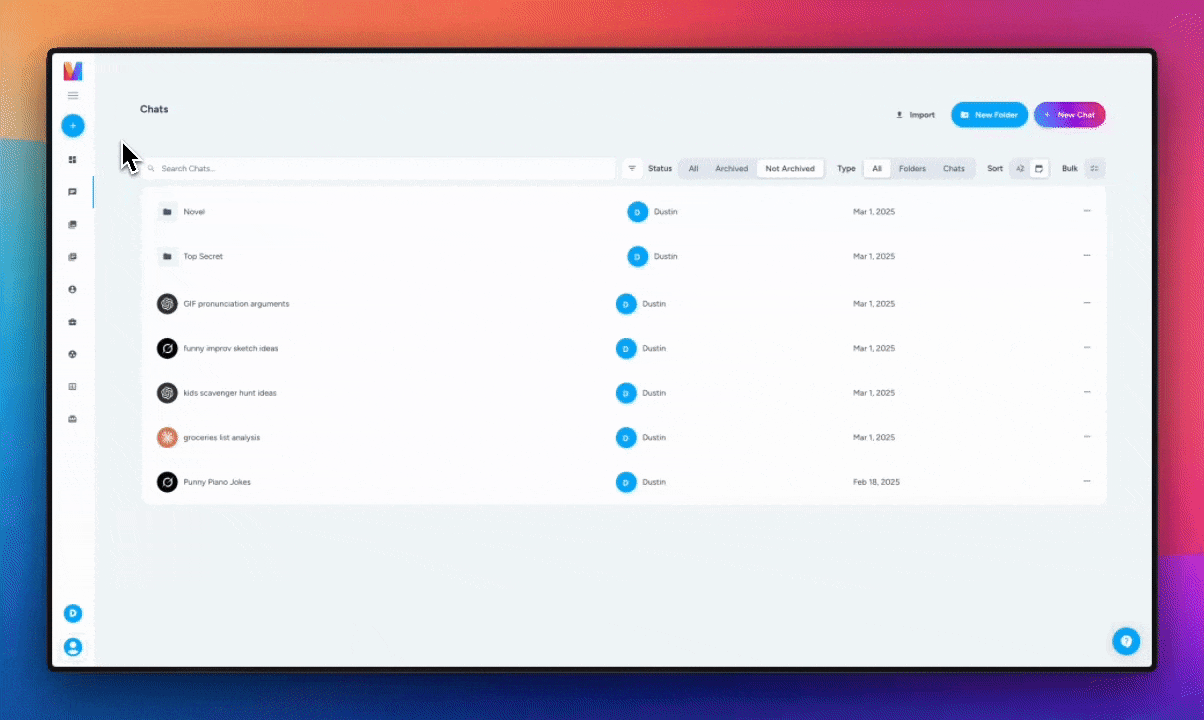1204x720 pixels.
Task: Click the Dustin avatar in Punny Piano Jokes row
Action: pos(626,482)
